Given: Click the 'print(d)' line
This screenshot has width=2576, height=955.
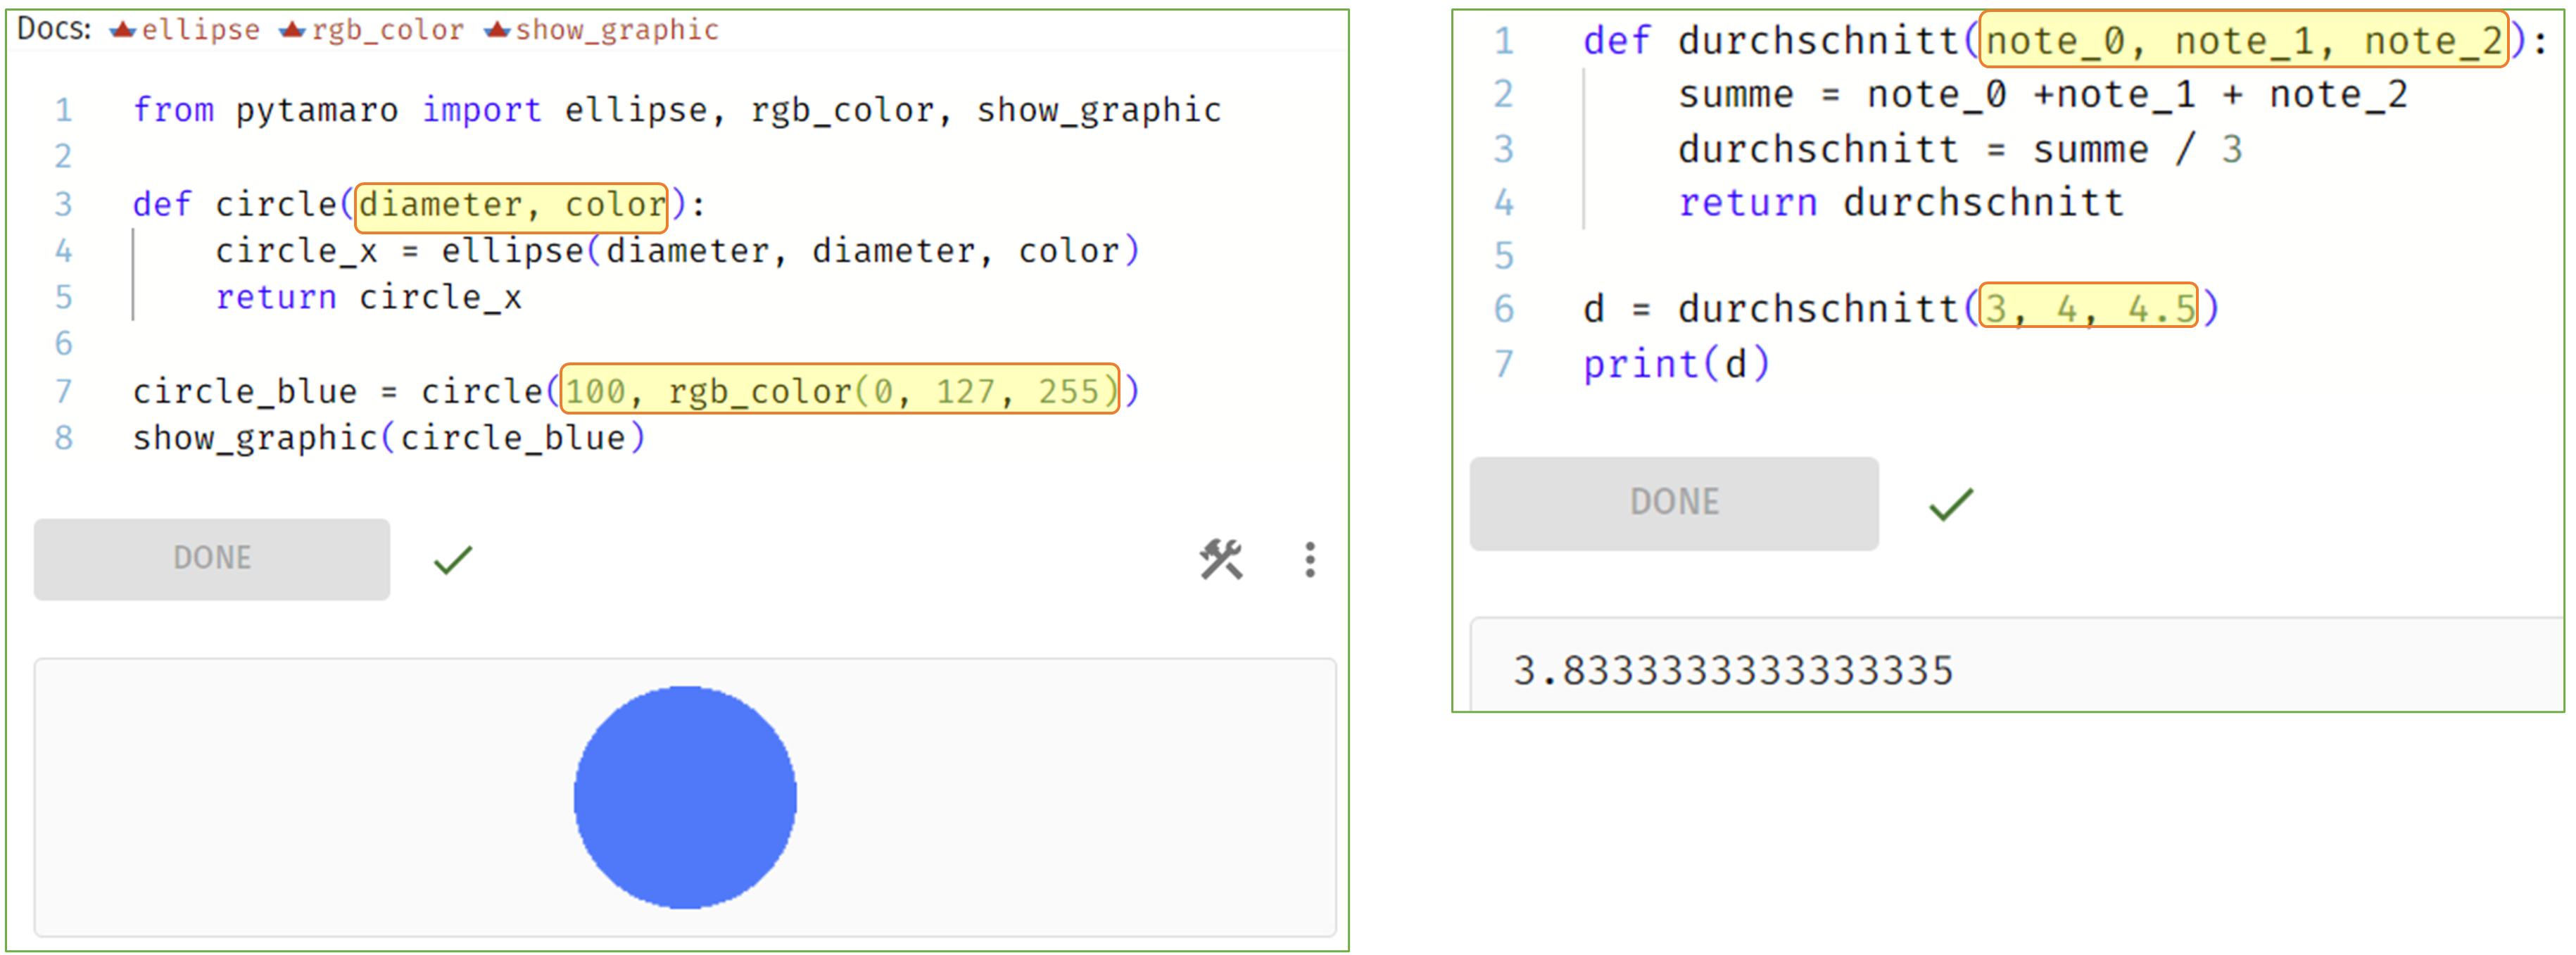Looking at the screenshot, I should click(x=1676, y=364).
